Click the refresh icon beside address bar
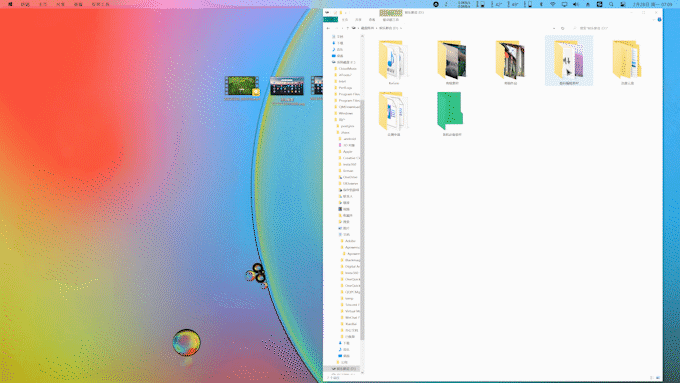The height and width of the screenshot is (383, 680). (562, 28)
